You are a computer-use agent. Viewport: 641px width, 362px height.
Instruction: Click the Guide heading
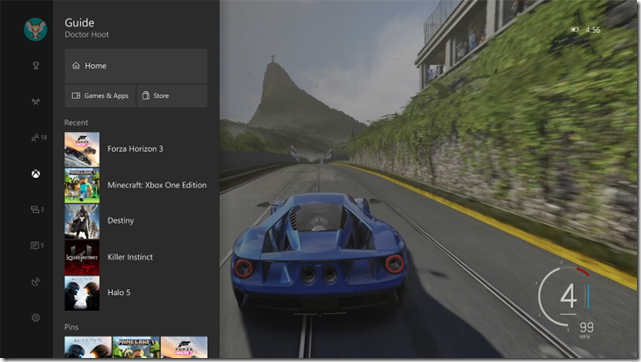click(79, 23)
